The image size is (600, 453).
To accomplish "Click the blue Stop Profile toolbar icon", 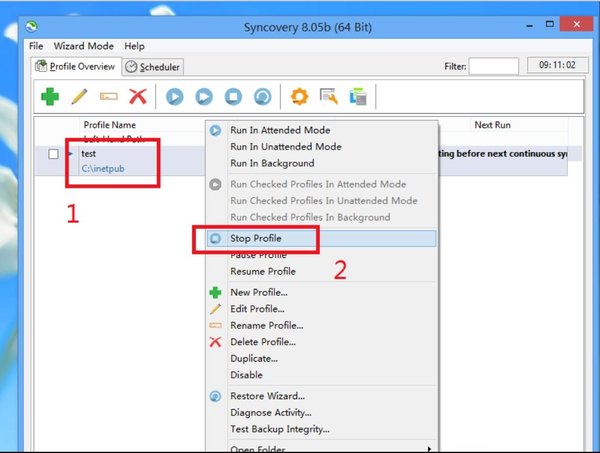I will (x=233, y=96).
